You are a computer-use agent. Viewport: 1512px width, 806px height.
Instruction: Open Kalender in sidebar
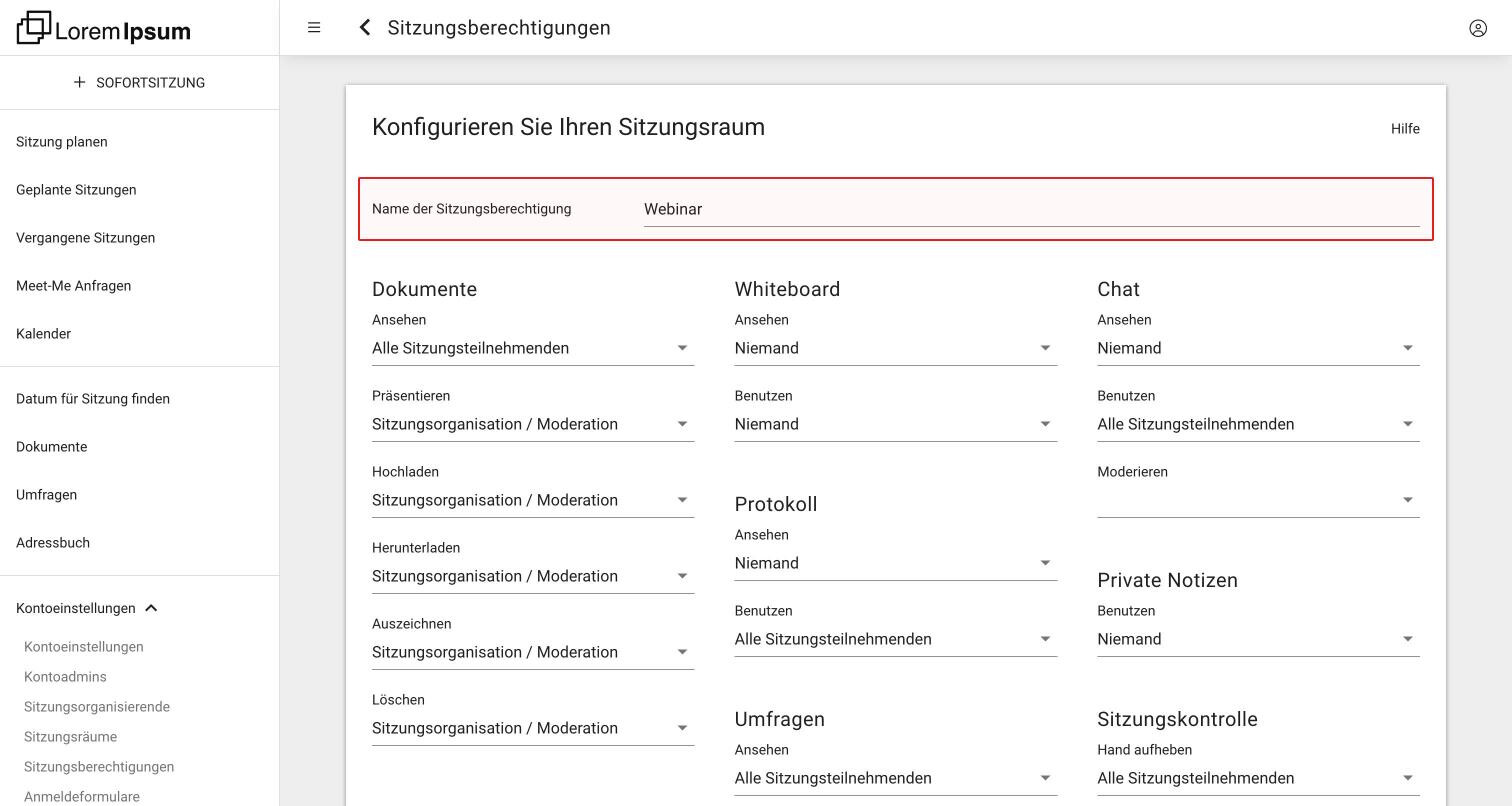click(43, 334)
